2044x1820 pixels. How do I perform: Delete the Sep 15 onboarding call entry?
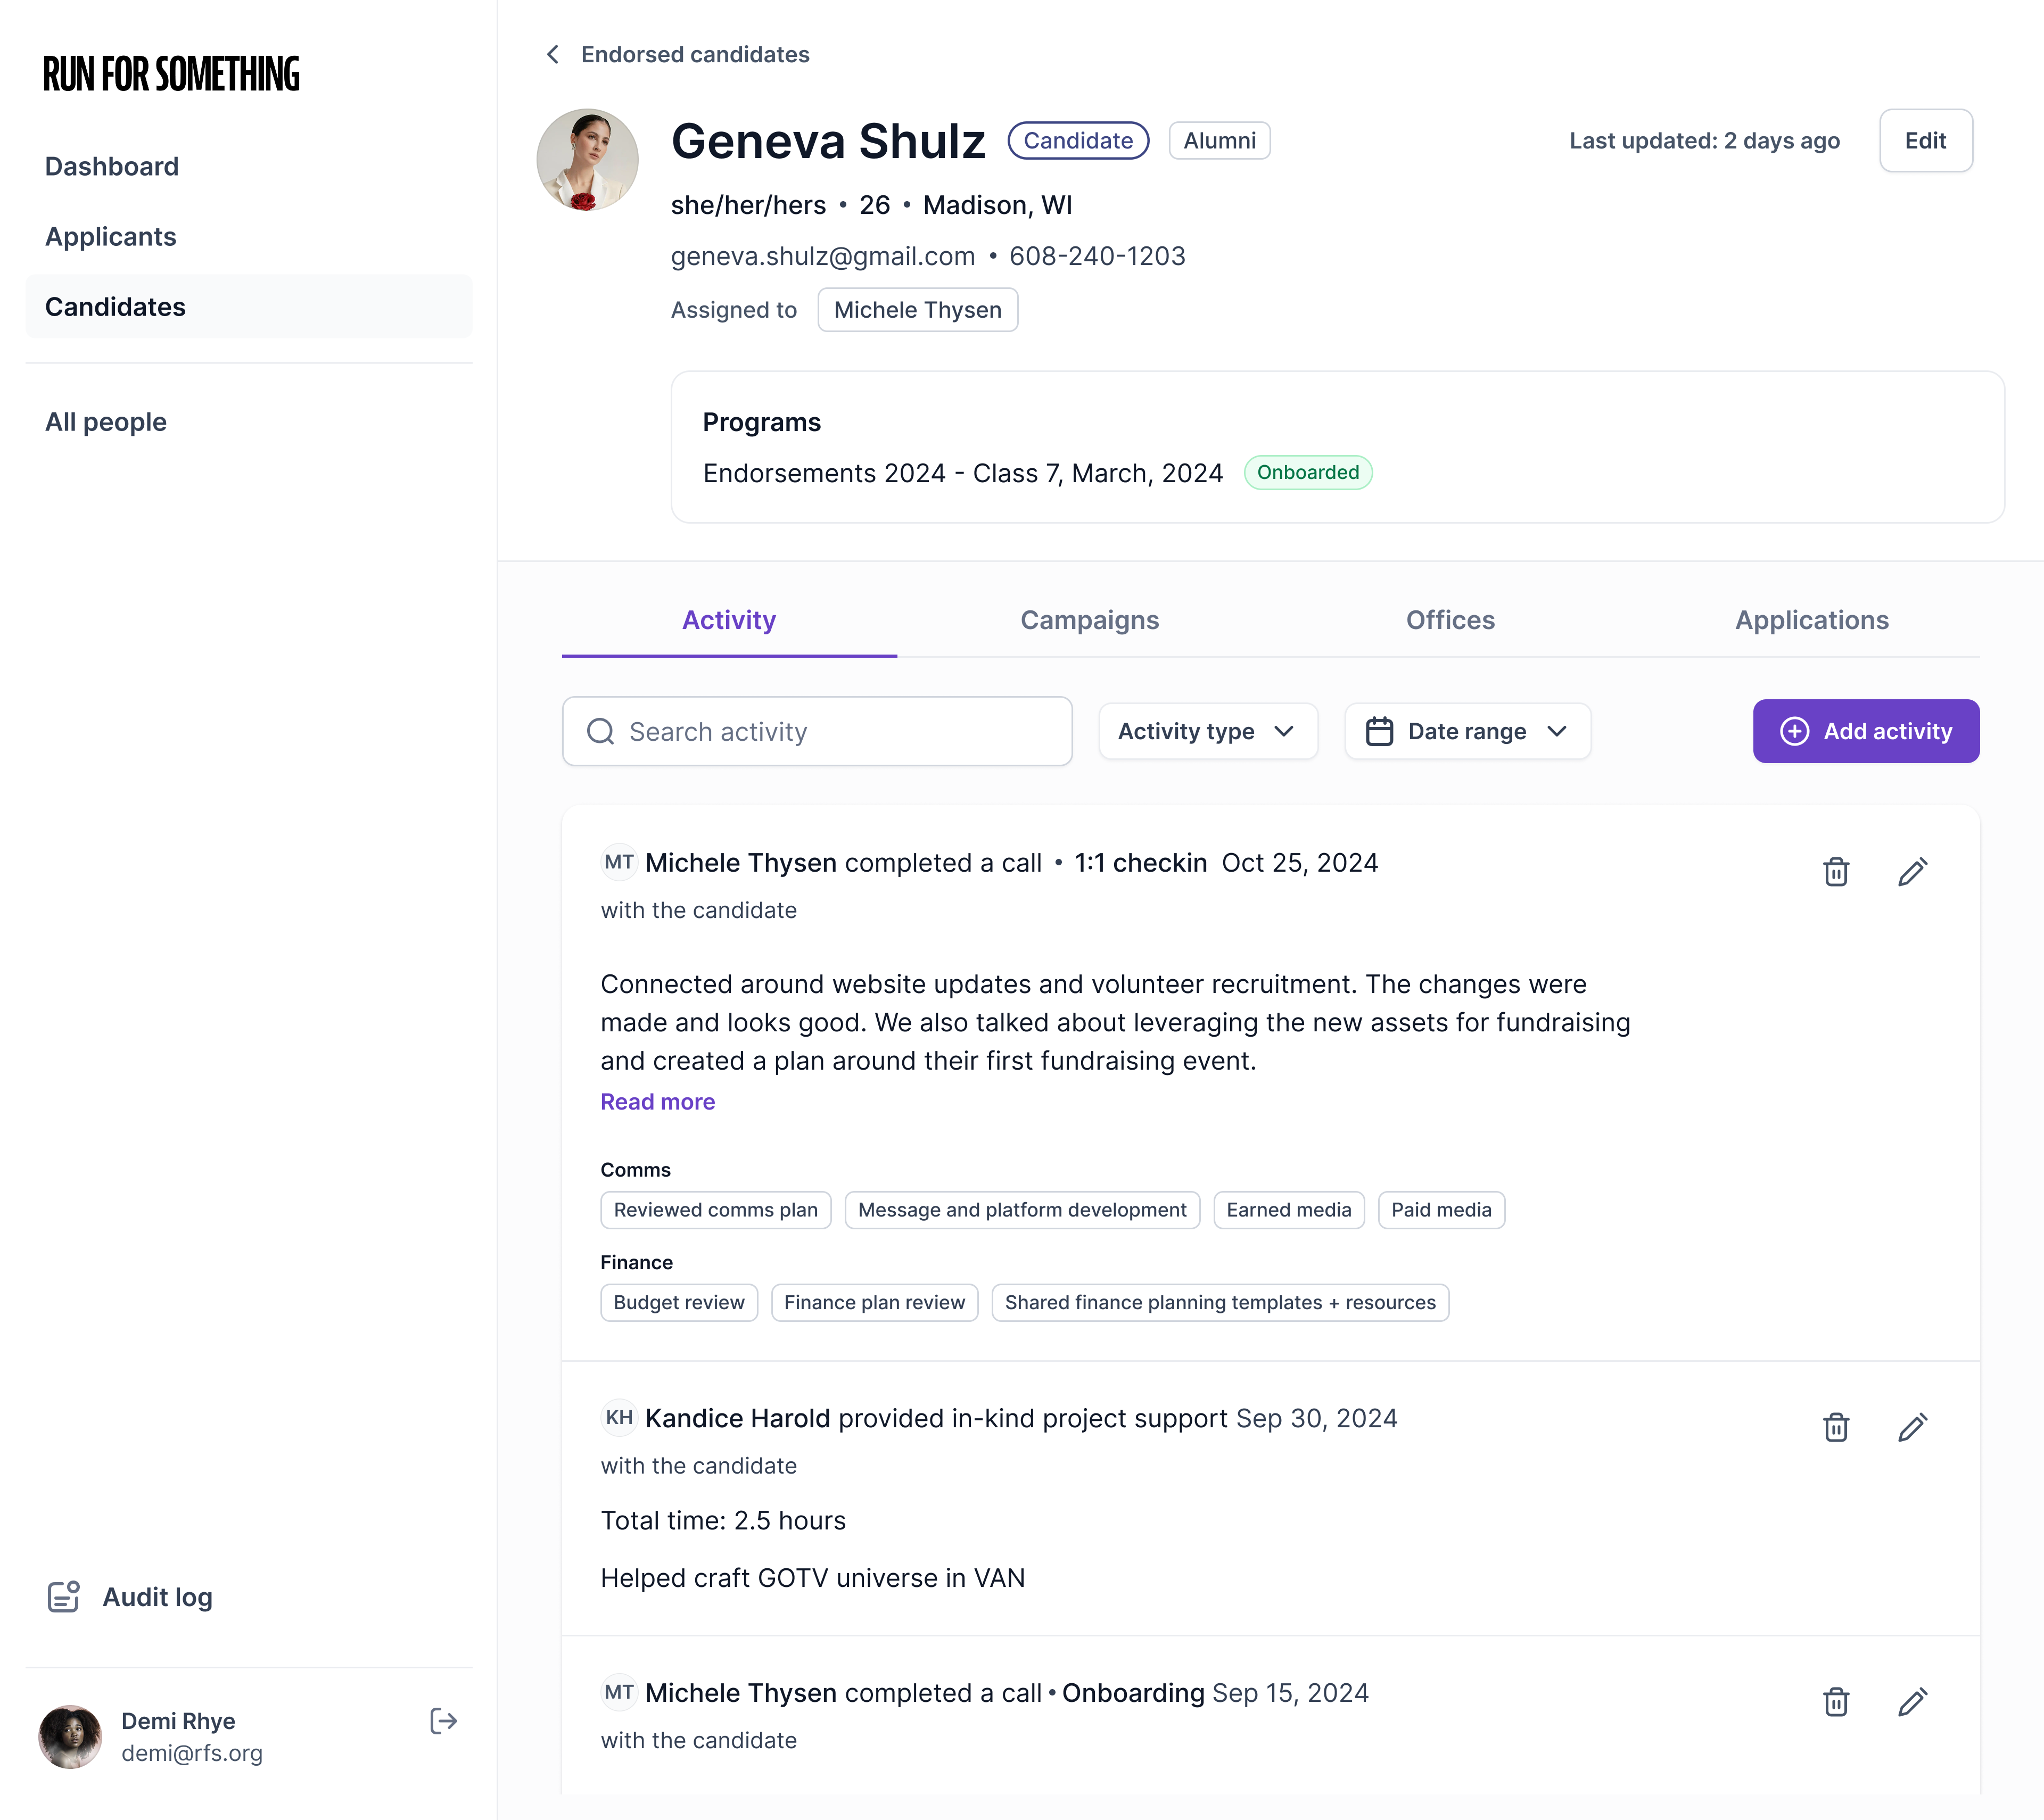point(1835,1701)
